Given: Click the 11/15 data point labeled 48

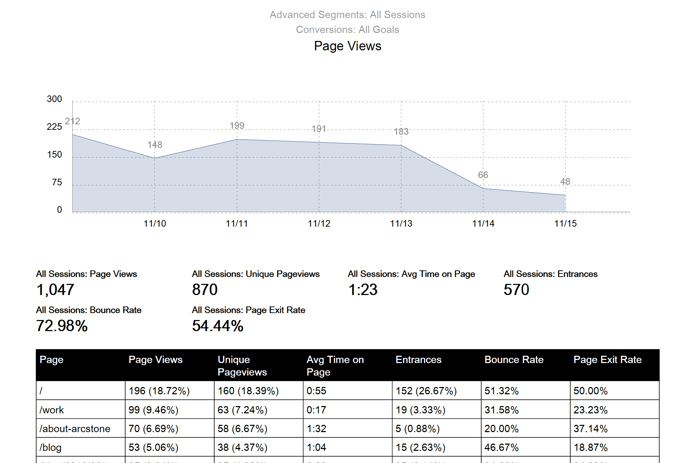Looking at the screenshot, I should 565,195.
